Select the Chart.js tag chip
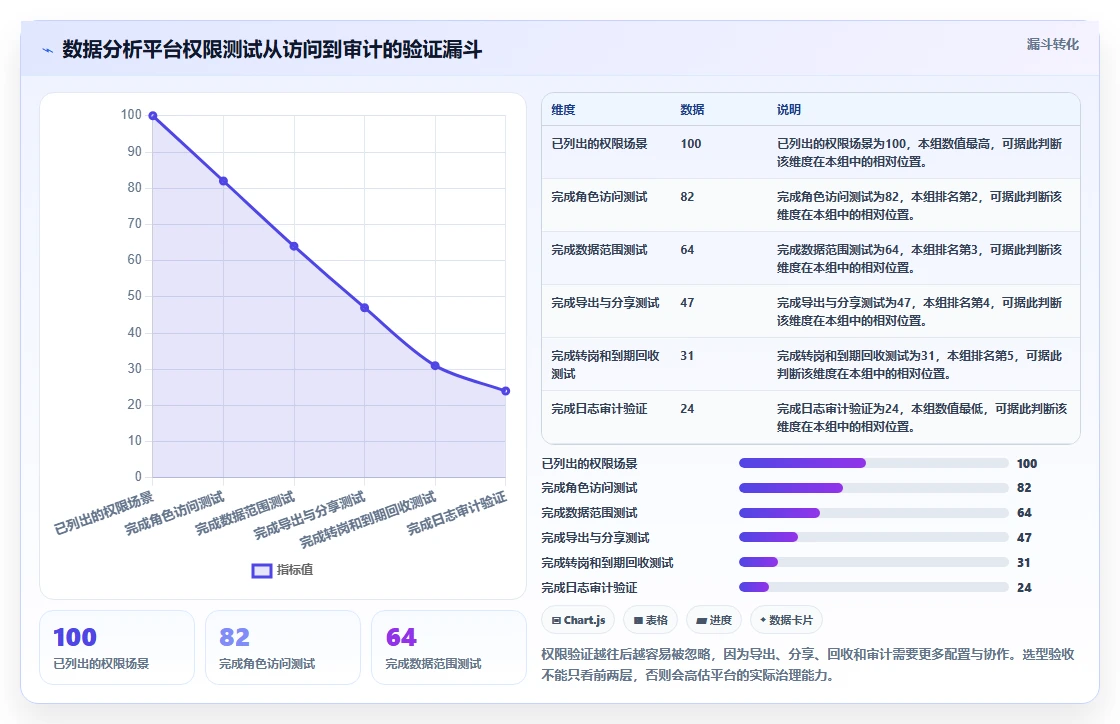Screen dimensions: 1120x724 [x=579, y=620]
